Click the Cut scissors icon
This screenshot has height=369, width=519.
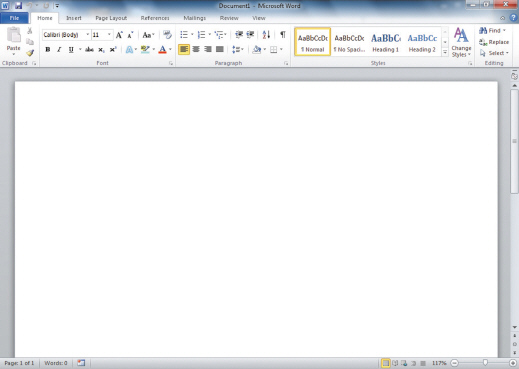[x=30, y=31]
